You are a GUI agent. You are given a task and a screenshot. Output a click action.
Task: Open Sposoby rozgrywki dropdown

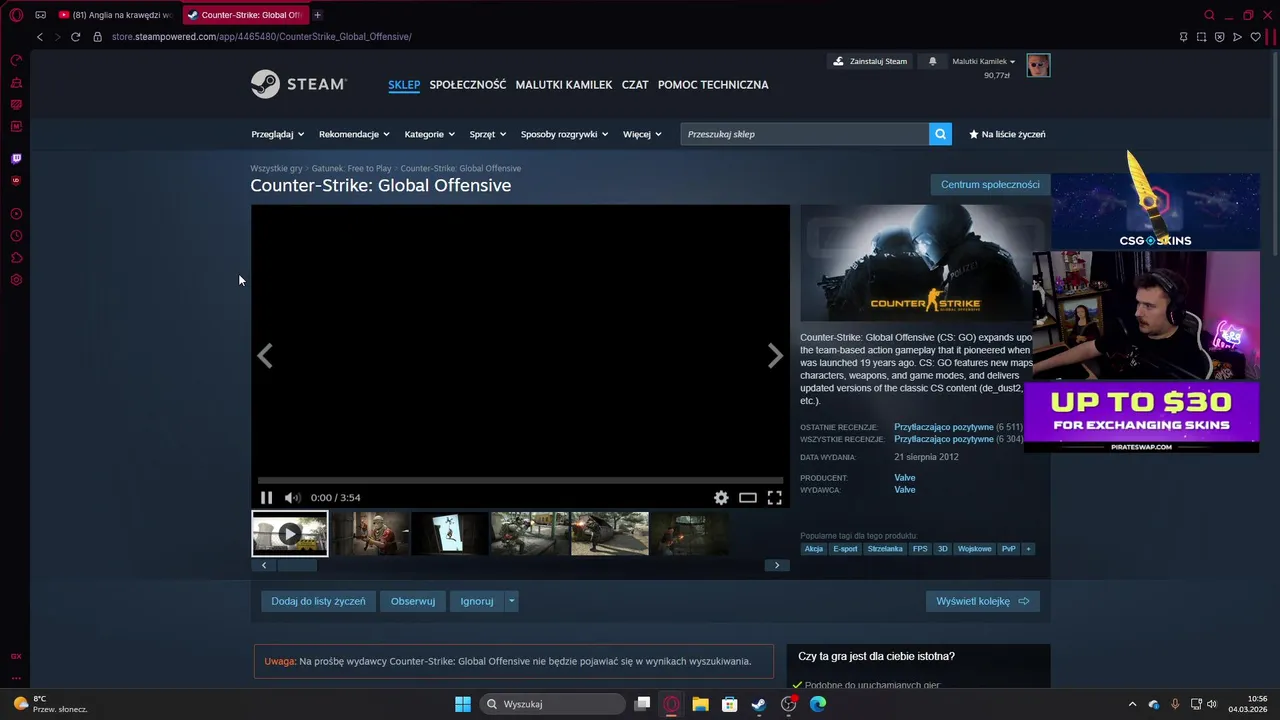(x=564, y=134)
